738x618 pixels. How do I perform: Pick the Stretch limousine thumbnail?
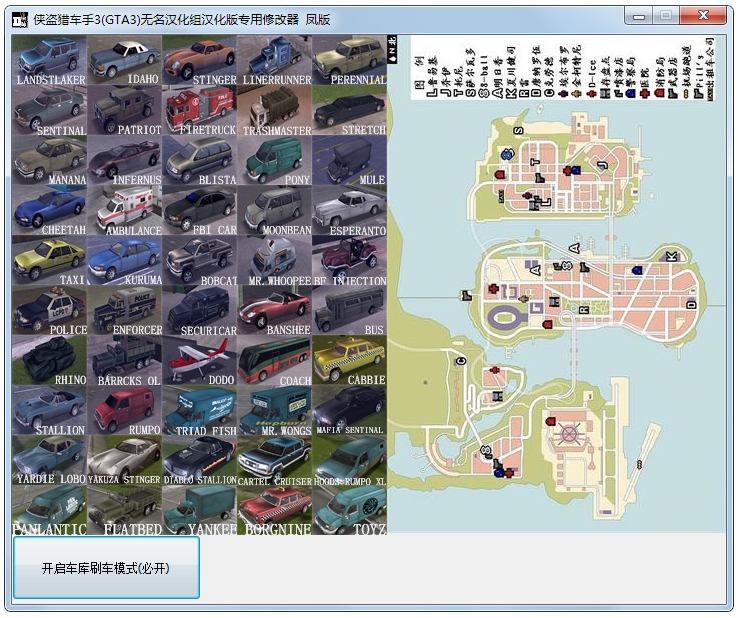point(349,110)
